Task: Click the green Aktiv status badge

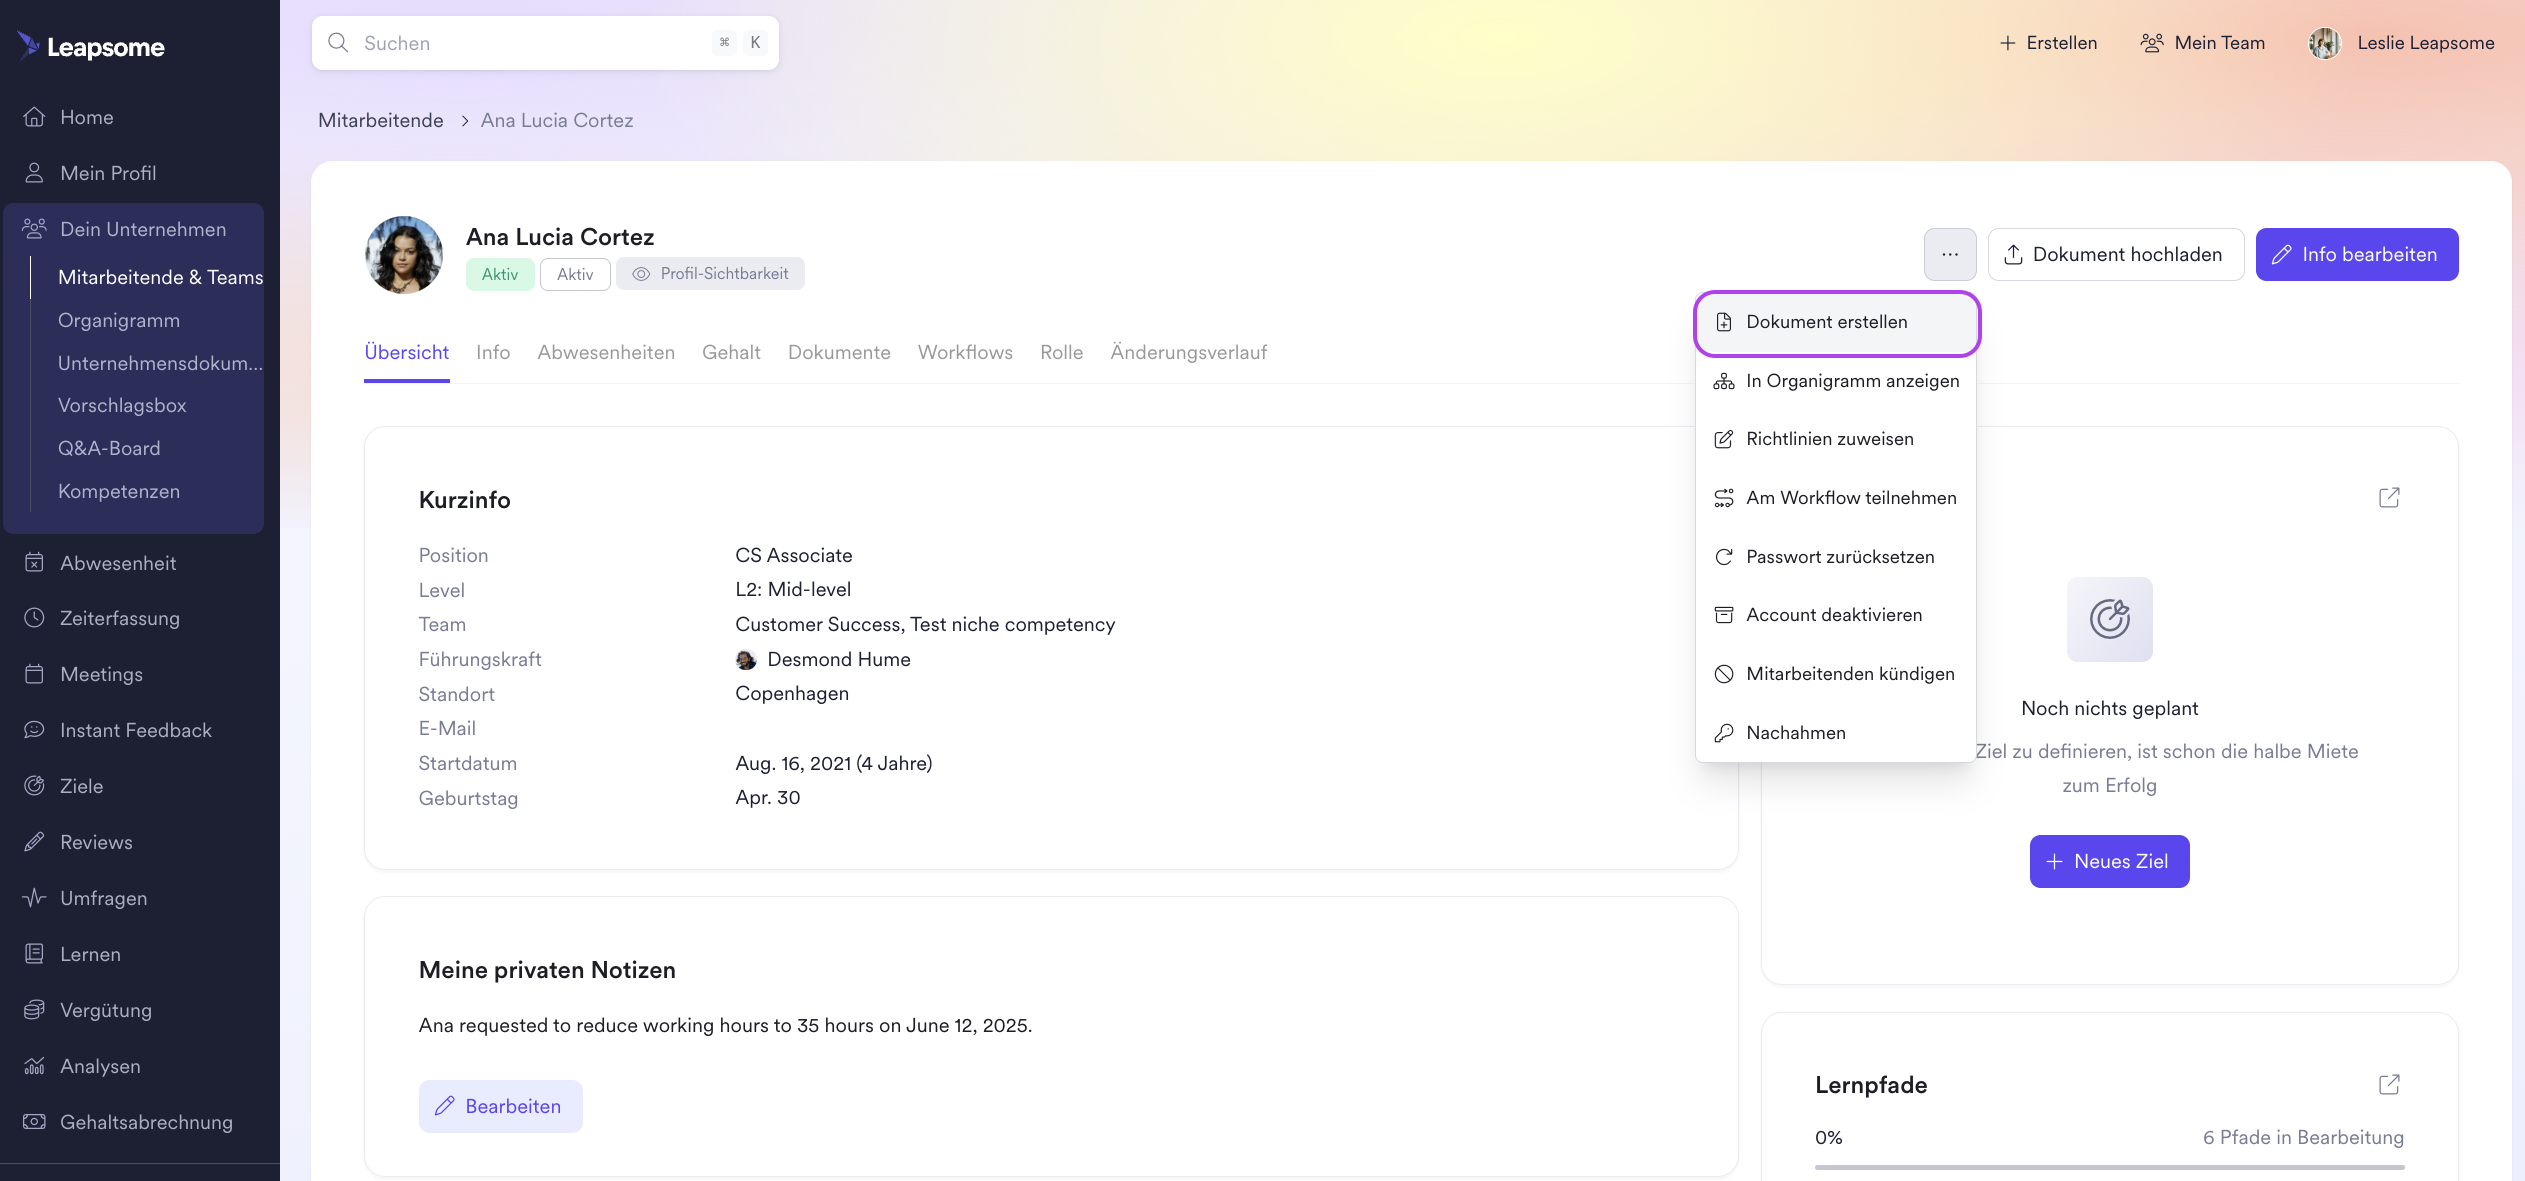Action: pos(499,274)
